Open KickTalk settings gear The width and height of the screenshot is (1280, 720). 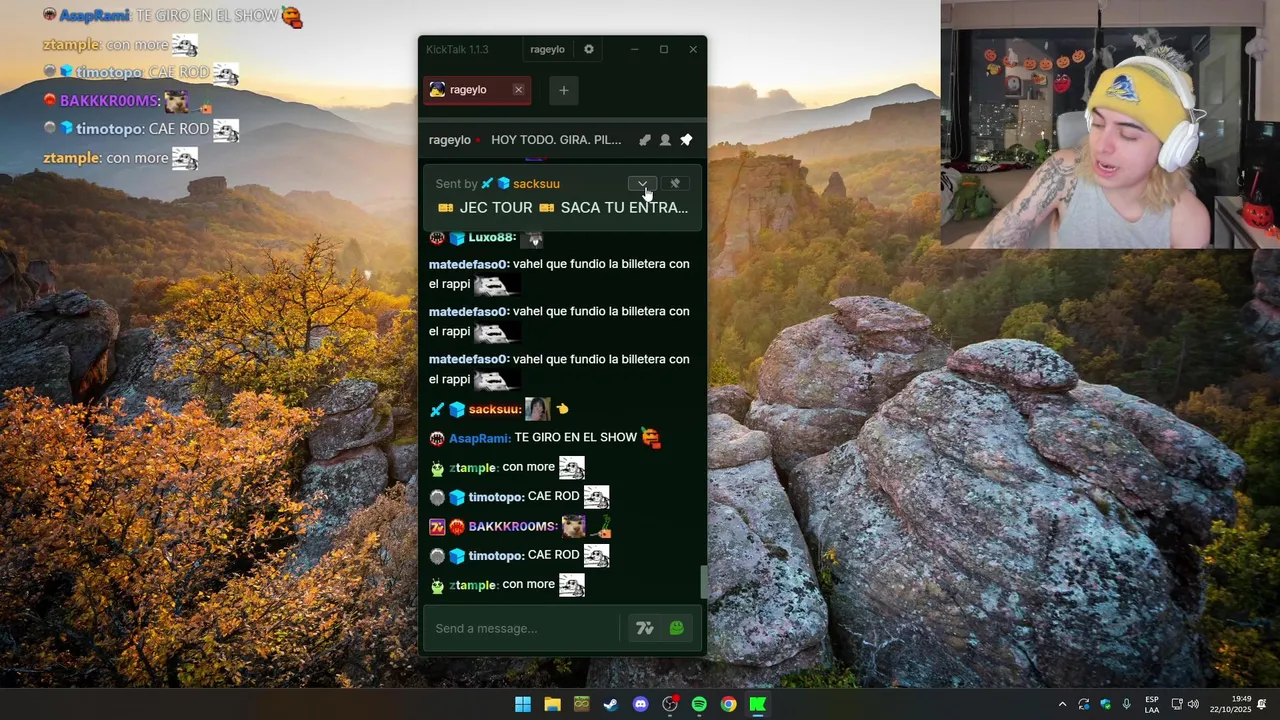coord(589,49)
